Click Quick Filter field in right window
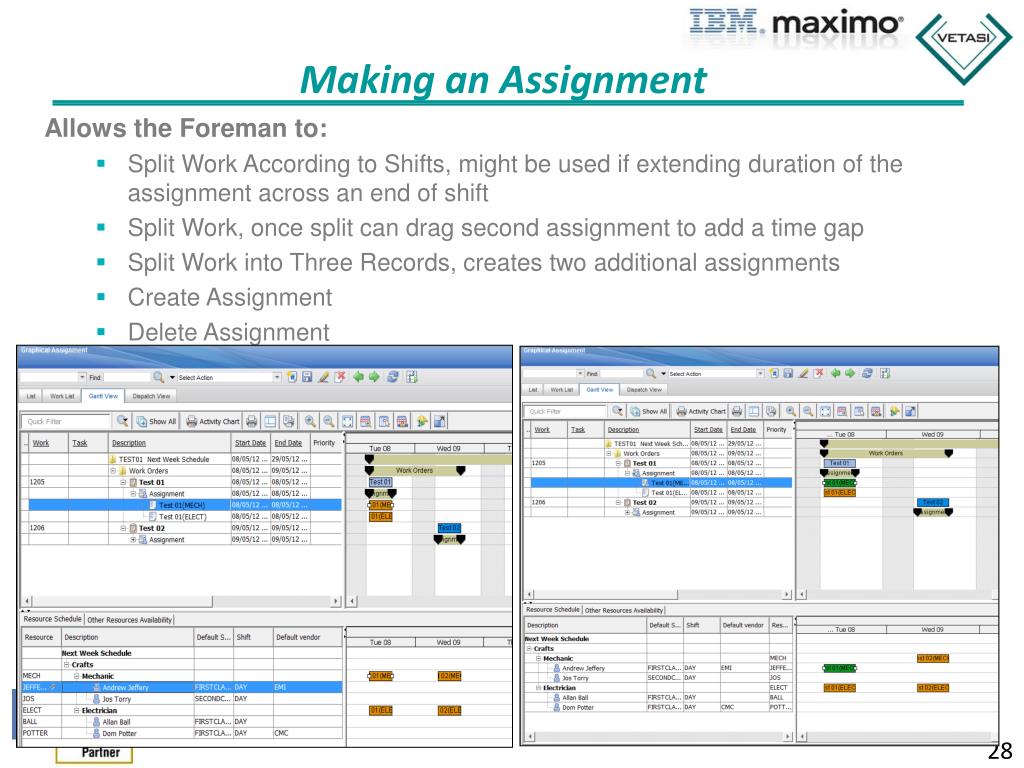 point(567,411)
